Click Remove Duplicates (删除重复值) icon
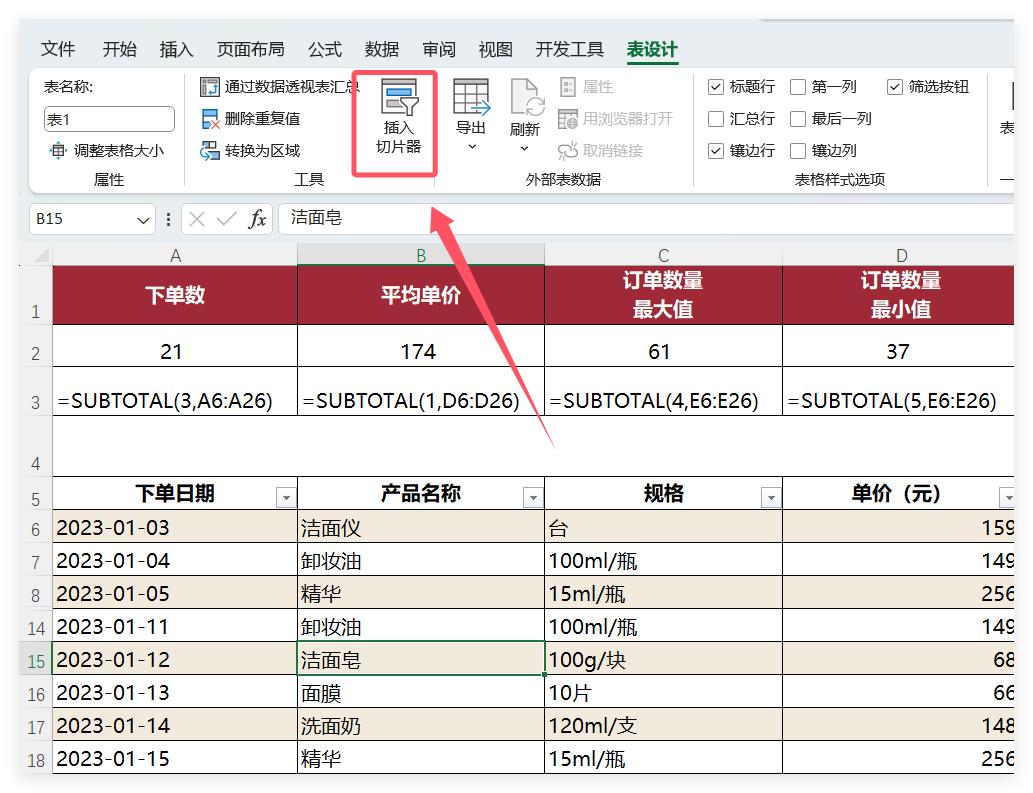1033x793 pixels. [x=209, y=119]
